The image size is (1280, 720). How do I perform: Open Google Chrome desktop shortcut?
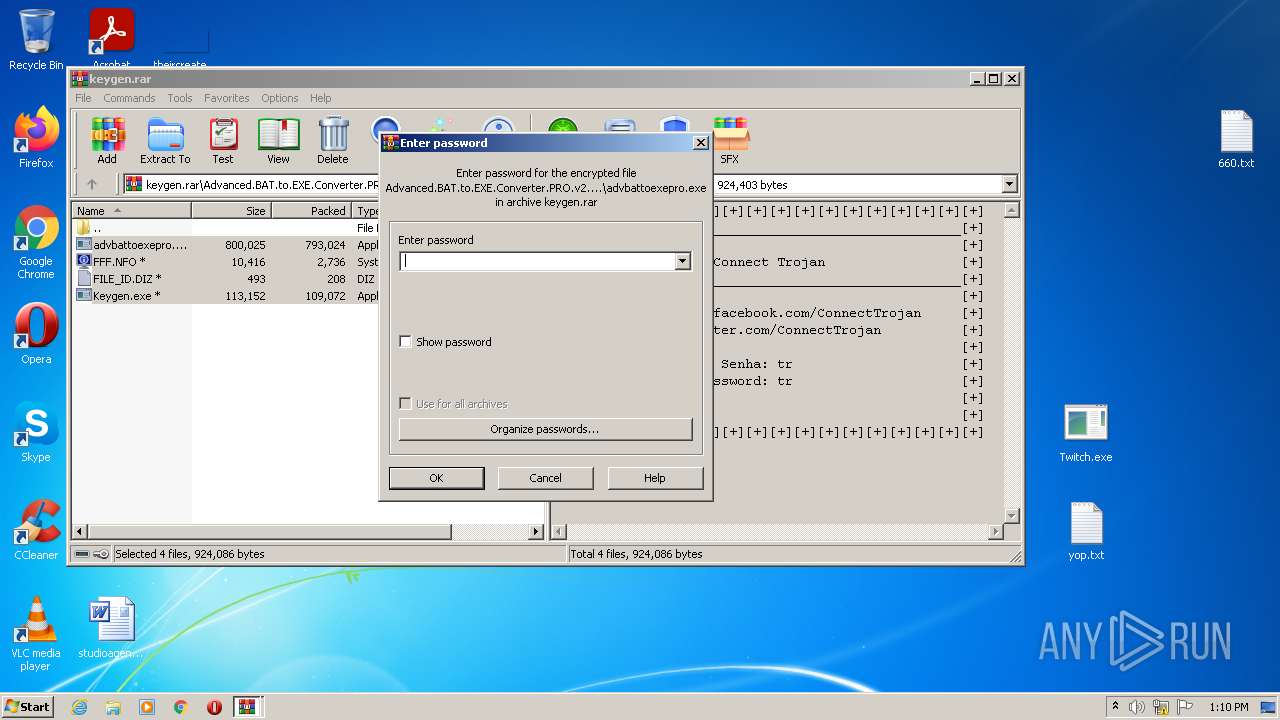(x=36, y=243)
